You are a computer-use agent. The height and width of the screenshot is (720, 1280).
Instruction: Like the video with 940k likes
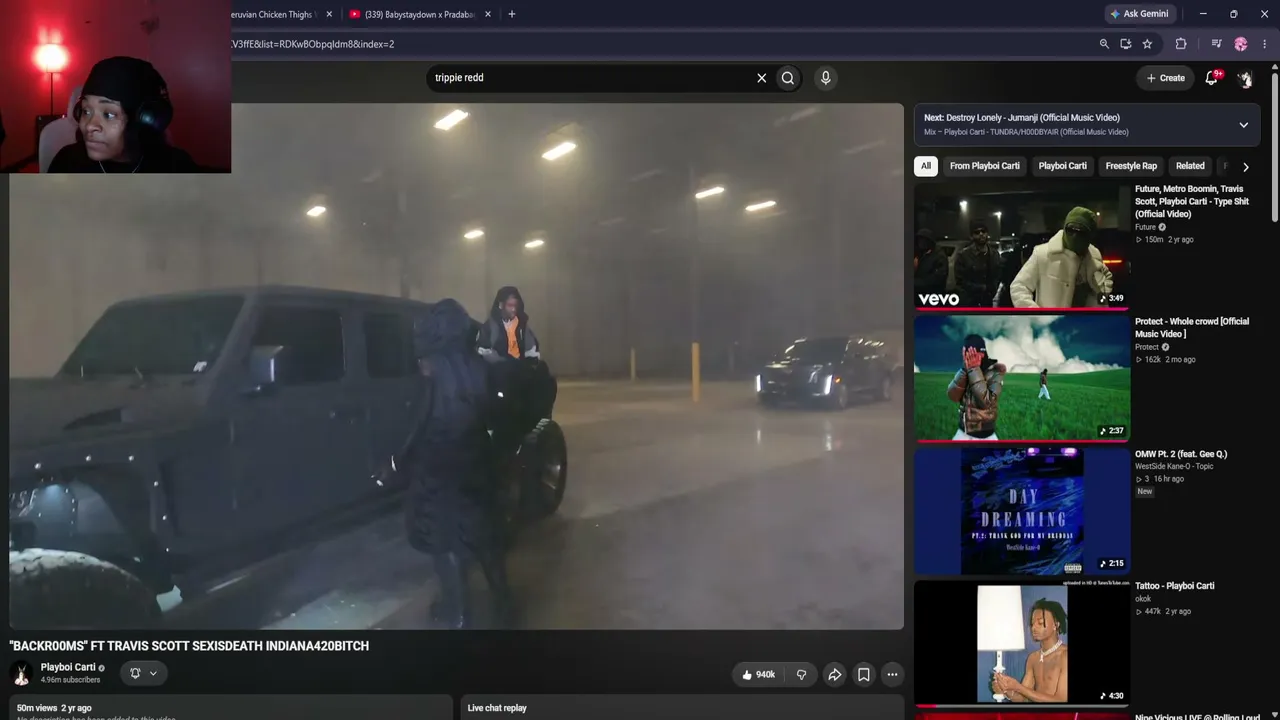click(758, 675)
